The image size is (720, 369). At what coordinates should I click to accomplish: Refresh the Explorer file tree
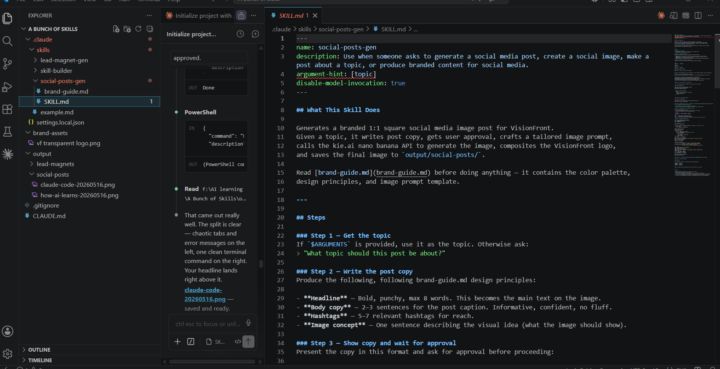(x=138, y=29)
